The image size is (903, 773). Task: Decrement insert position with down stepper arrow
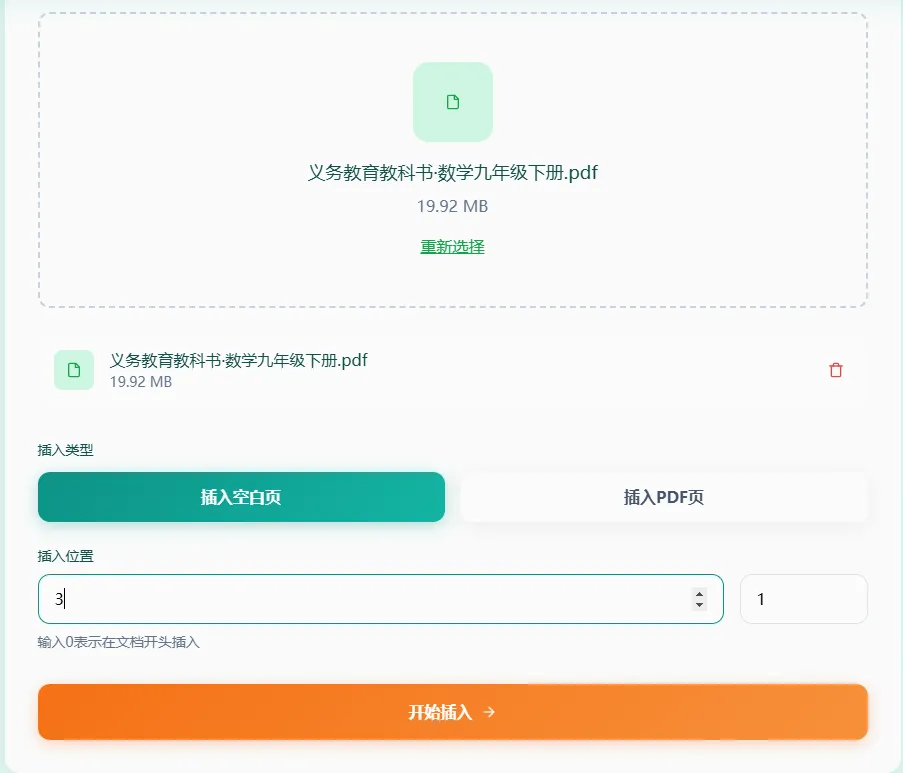click(699, 605)
